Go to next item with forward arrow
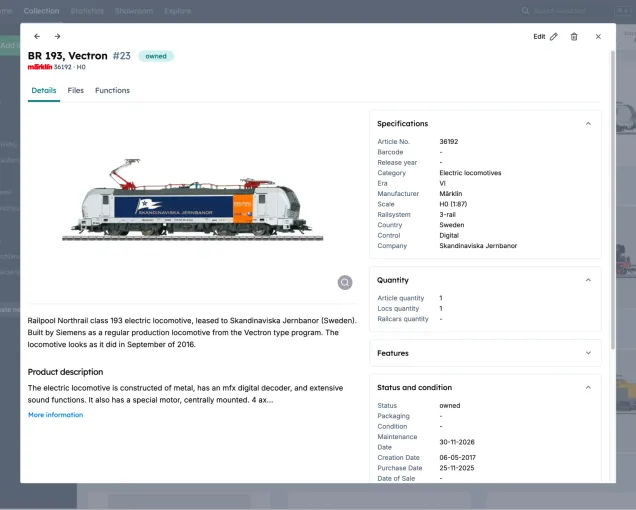Image resolution: width=636 pixels, height=510 pixels. coord(58,37)
